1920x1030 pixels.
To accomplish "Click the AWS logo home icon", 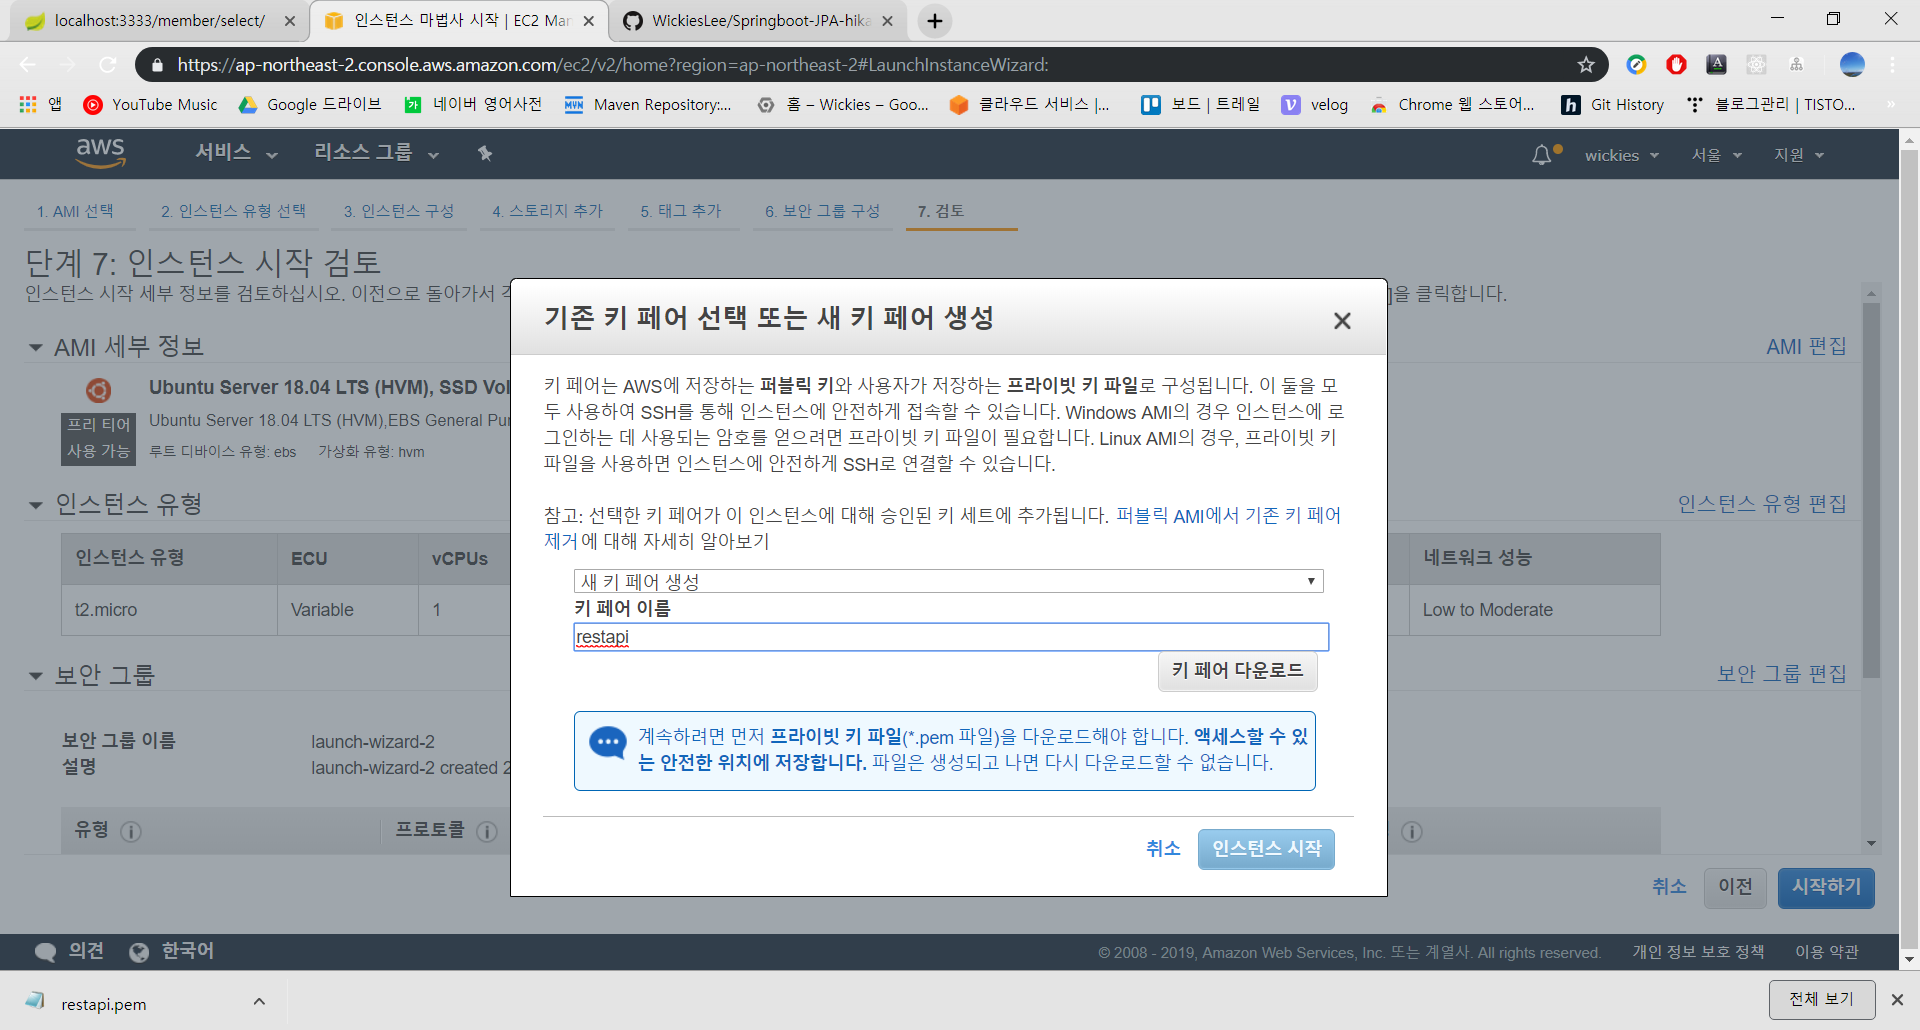I will click(100, 153).
